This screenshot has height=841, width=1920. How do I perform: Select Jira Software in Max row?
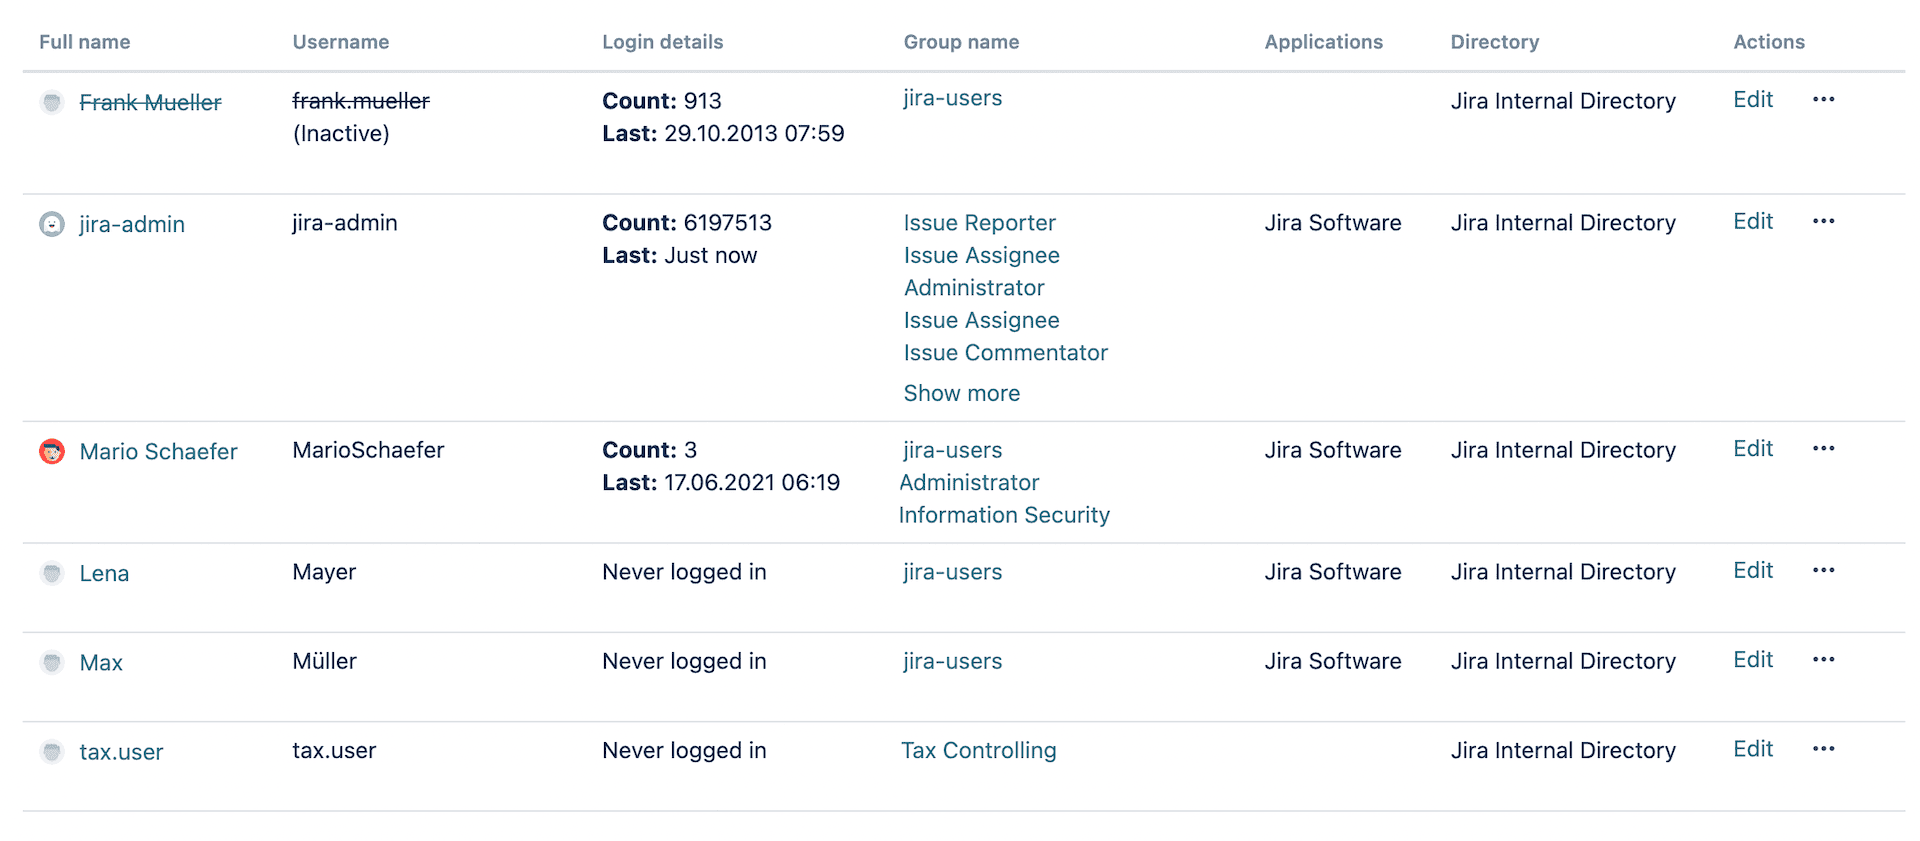(1332, 661)
